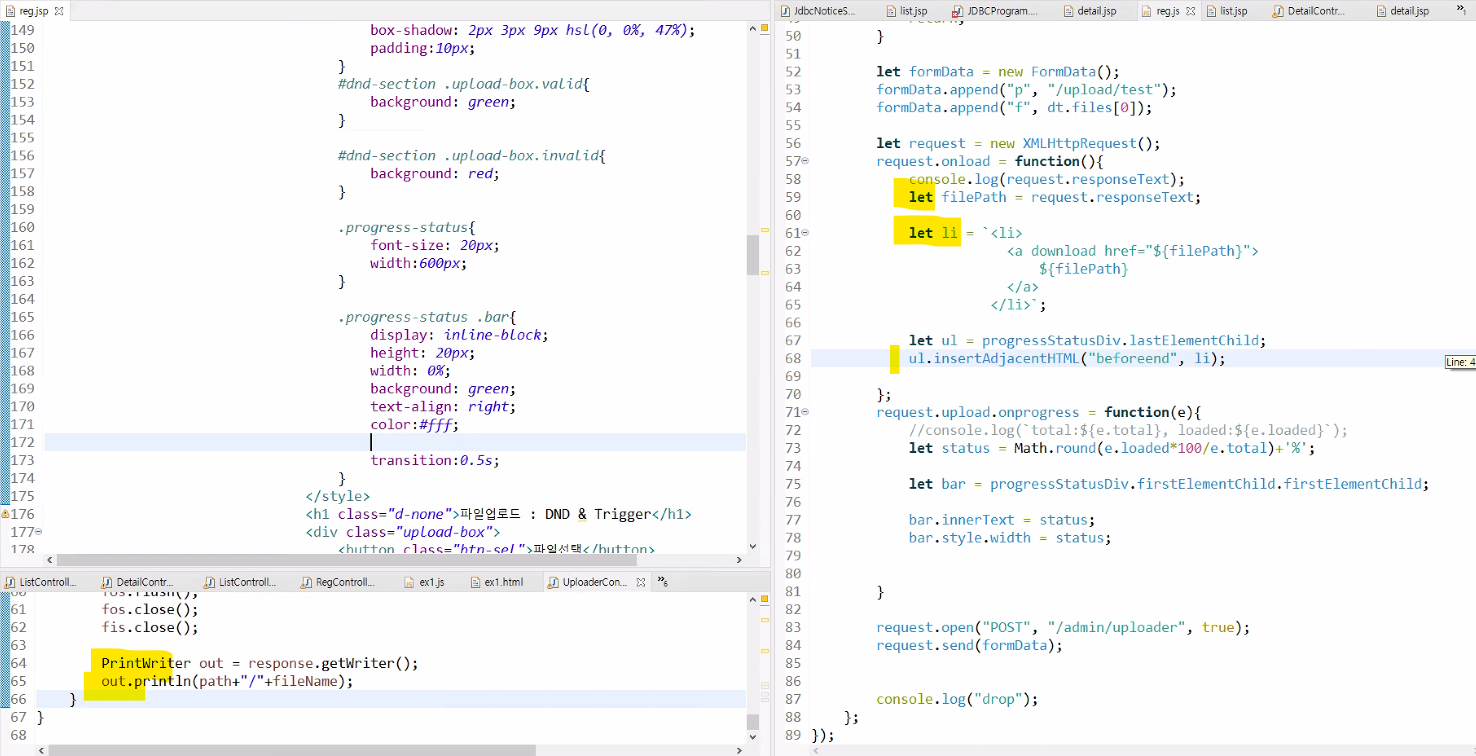The height and width of the screenshot is (756, 1476).
Task: Click the Uploader editor vertical scrollbar thumb
Action: pos(753,723)
